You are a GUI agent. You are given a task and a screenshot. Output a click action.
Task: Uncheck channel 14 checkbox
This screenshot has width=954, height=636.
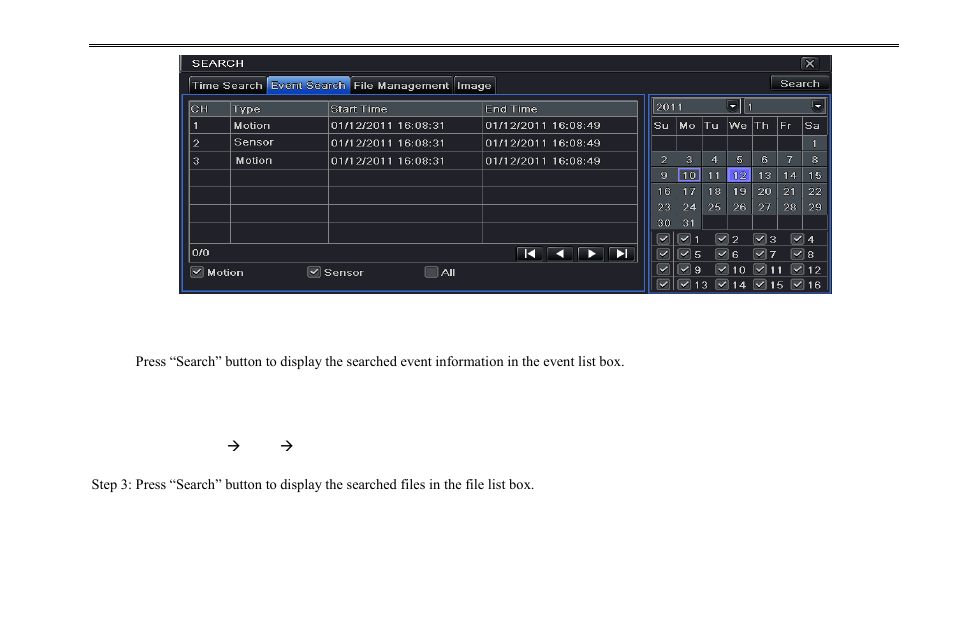[x=722, y=284]
